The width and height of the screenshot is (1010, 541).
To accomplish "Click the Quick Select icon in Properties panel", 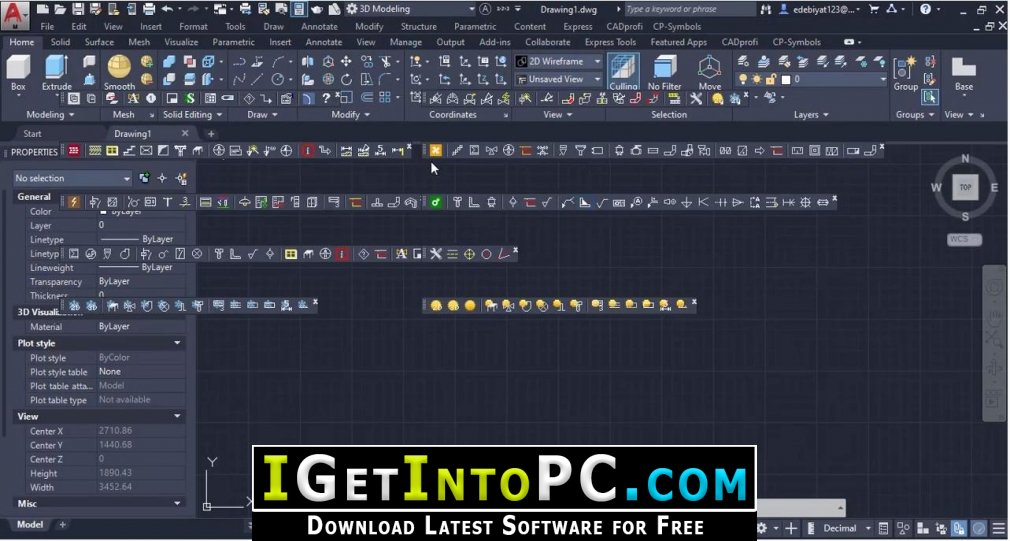I will point(182,178).
